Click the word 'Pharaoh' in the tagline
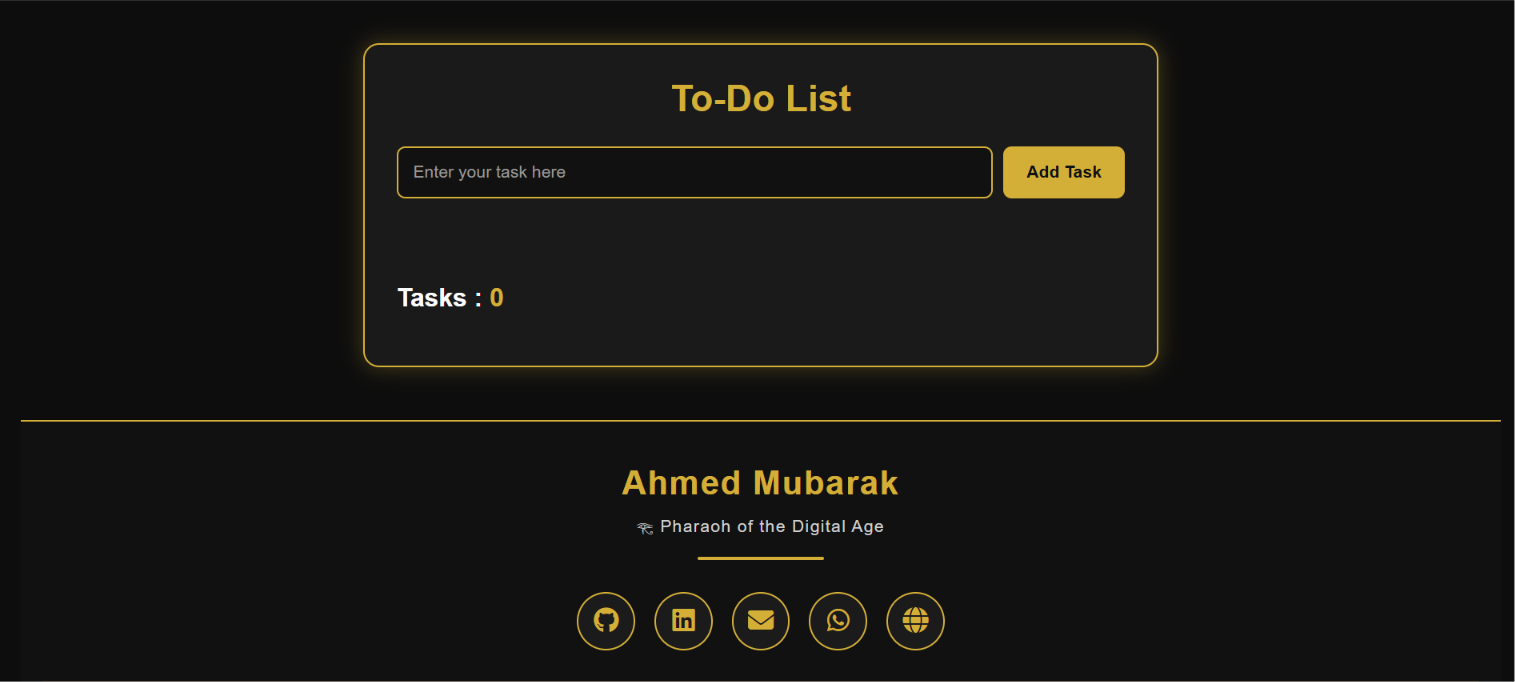 click(x=696, y=526)
